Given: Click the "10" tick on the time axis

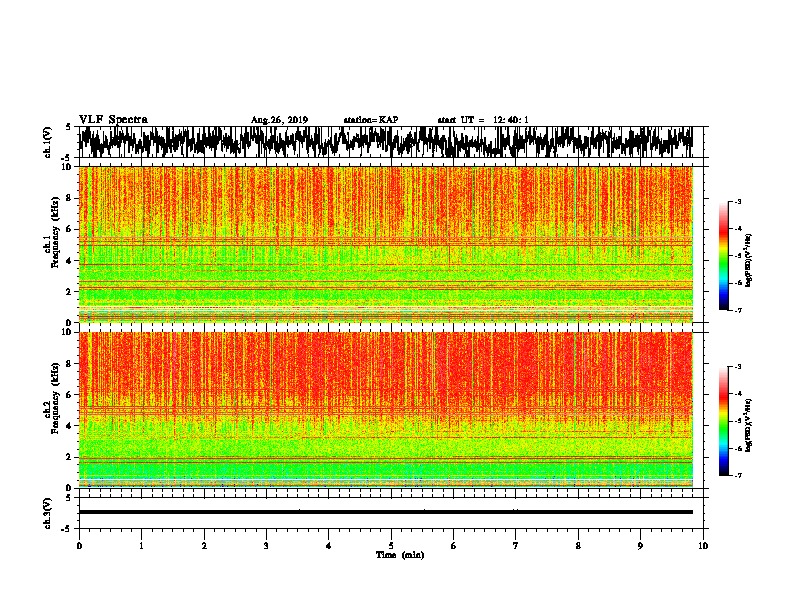Looking at the screenshot, I should (703, 546).
